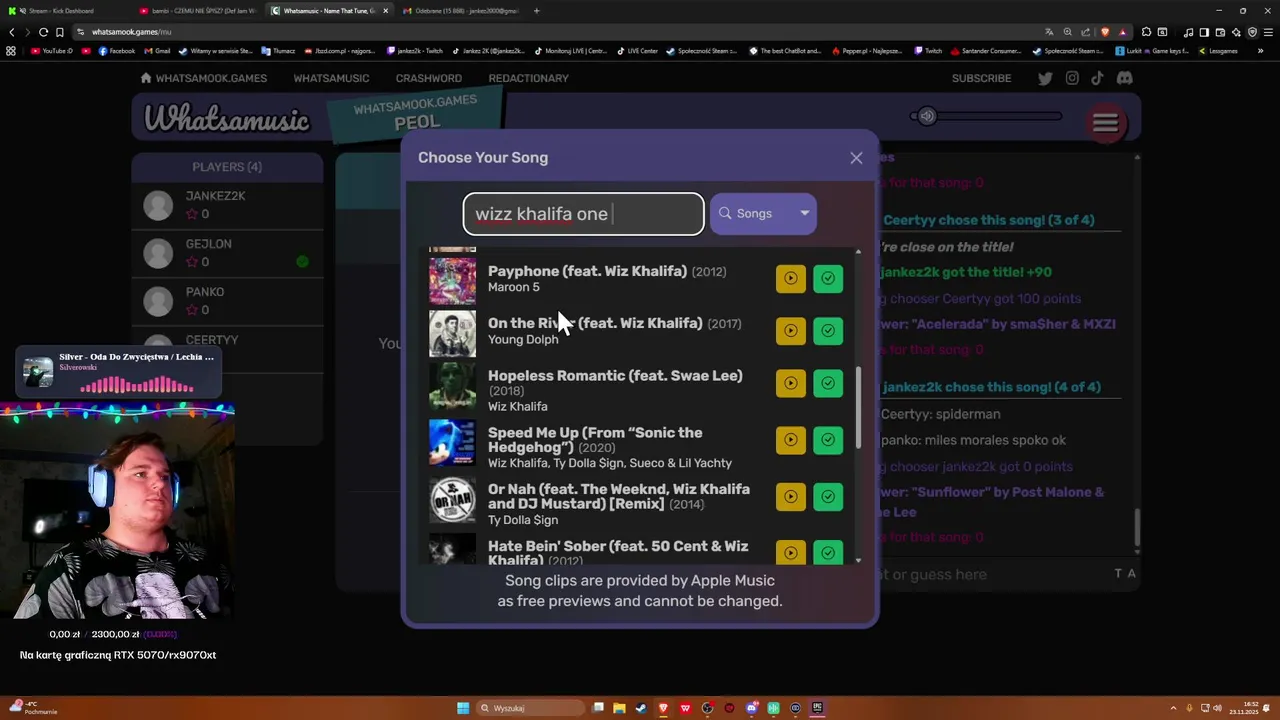1280x720 pixels.
Task: Mute the game volume speaker icon
Action: pos(927,116)
